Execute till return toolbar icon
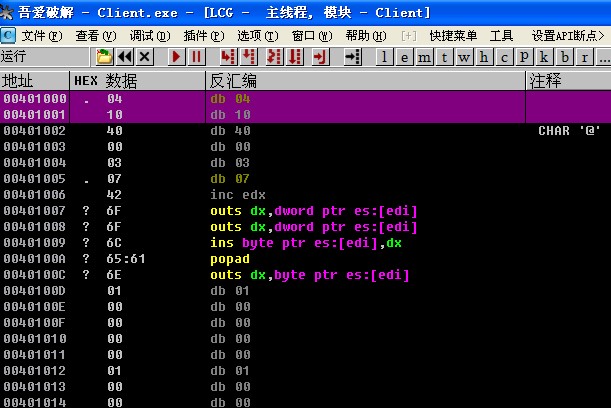 [320, 57]
